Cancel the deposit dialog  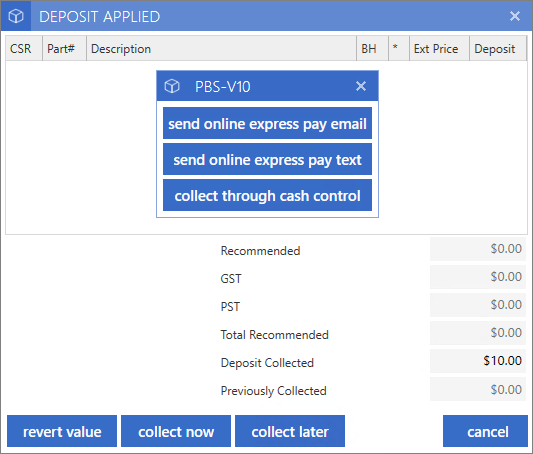485,431
